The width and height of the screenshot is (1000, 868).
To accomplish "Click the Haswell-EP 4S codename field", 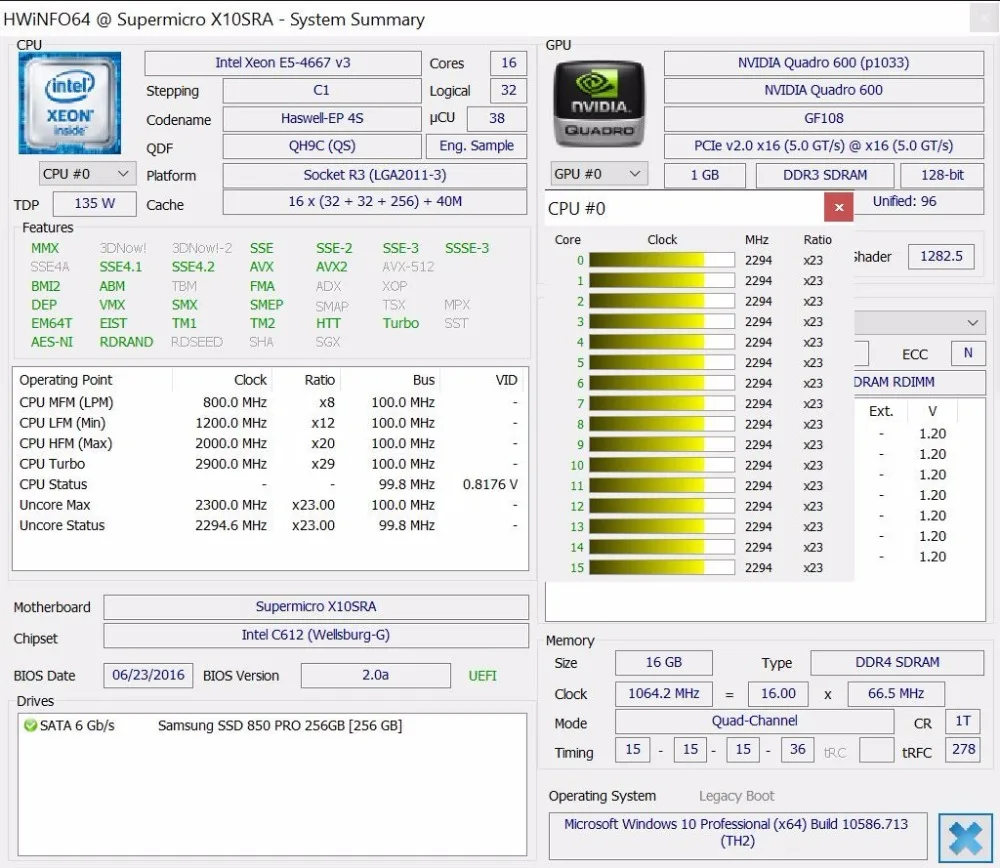I will click(x=321, y=119).
